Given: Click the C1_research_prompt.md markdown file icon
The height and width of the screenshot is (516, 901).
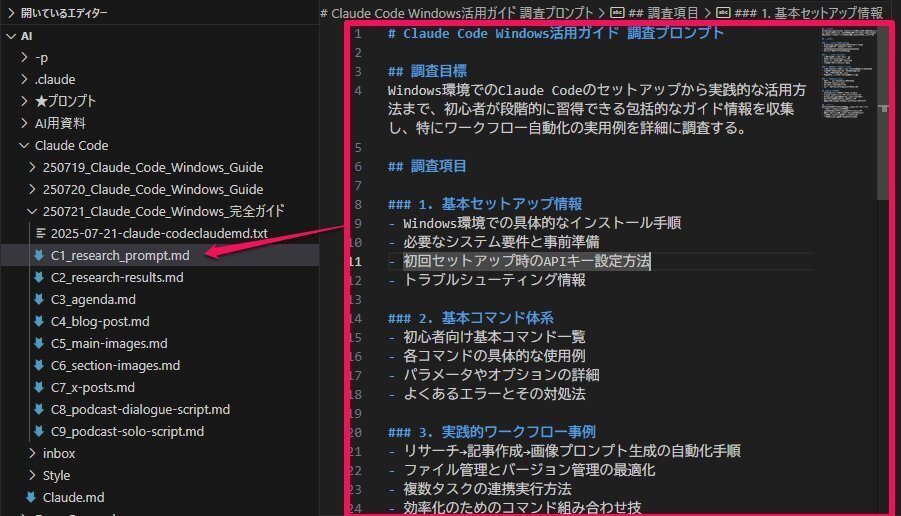Looking at the screenshot, I should (x=39, y=255).
